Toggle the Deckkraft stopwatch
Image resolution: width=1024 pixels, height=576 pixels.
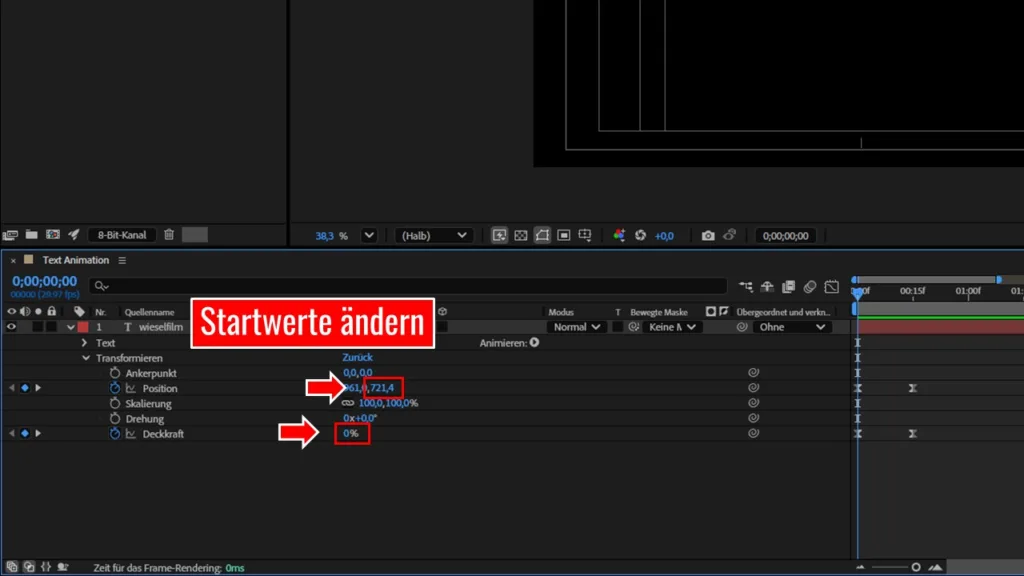(x=115, y=434)
